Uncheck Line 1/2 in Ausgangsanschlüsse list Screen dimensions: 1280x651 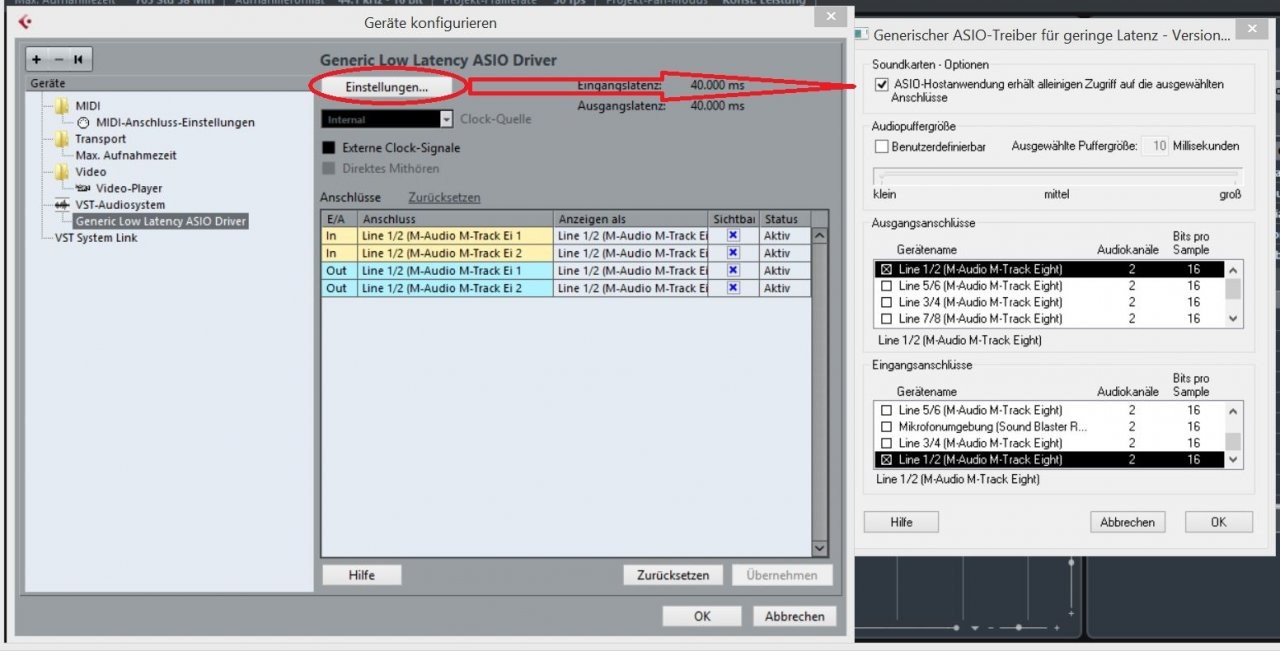[x=886, y=270]
